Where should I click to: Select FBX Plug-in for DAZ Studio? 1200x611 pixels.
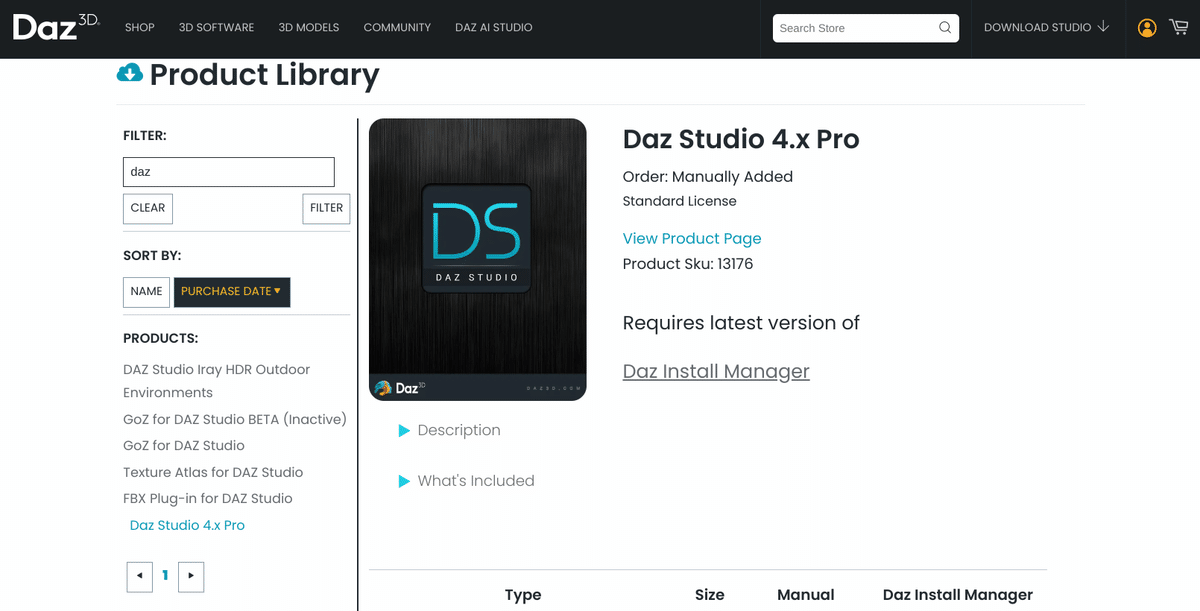coord(208,498)
